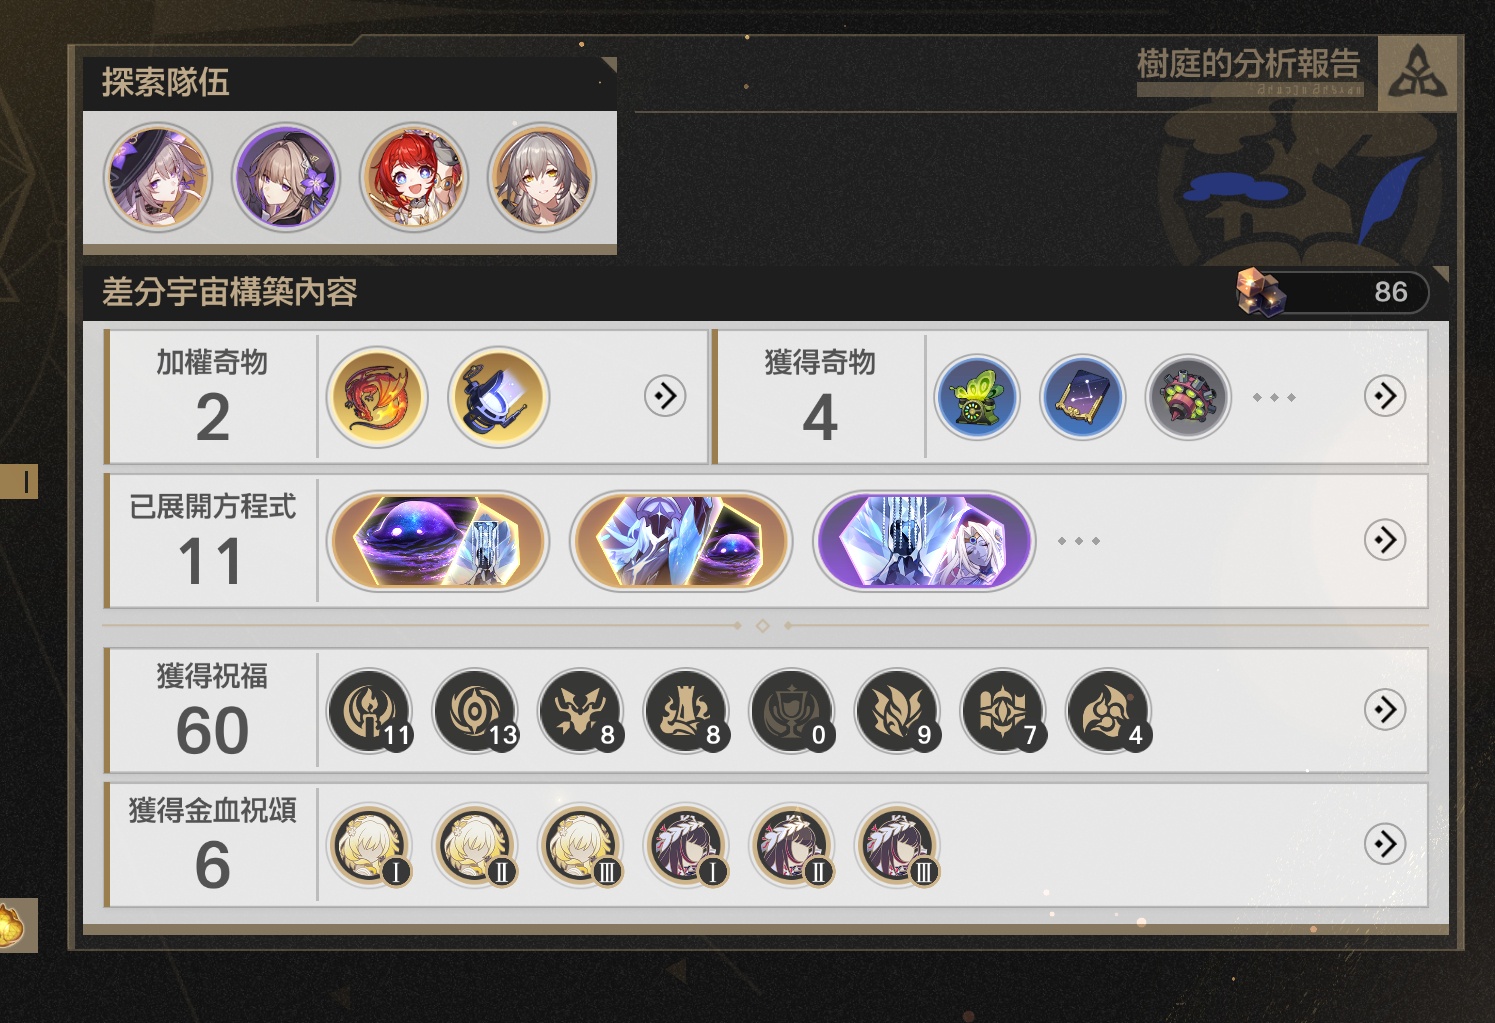
Task: Select the blessing path icon with count 13
Action: tap(476, 711)
